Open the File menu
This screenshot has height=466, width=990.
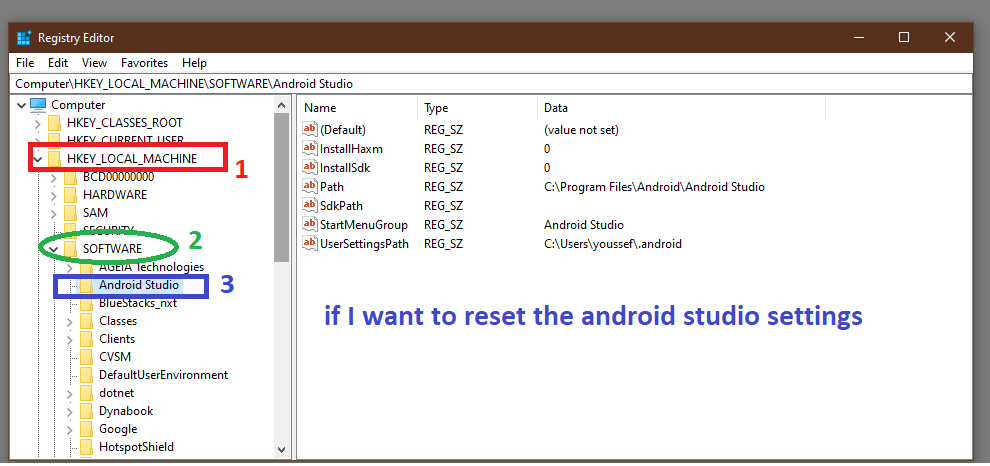pos(25,63)
